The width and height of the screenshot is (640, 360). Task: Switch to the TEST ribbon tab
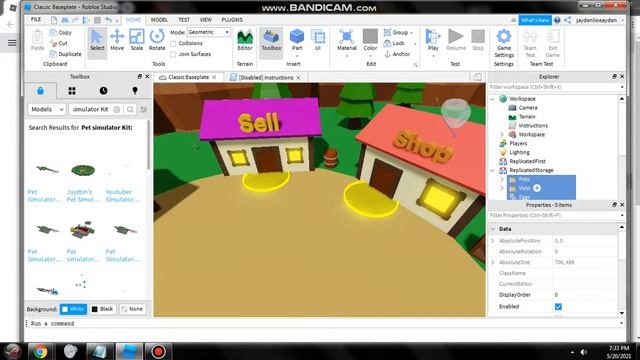(x=184, y=20)
